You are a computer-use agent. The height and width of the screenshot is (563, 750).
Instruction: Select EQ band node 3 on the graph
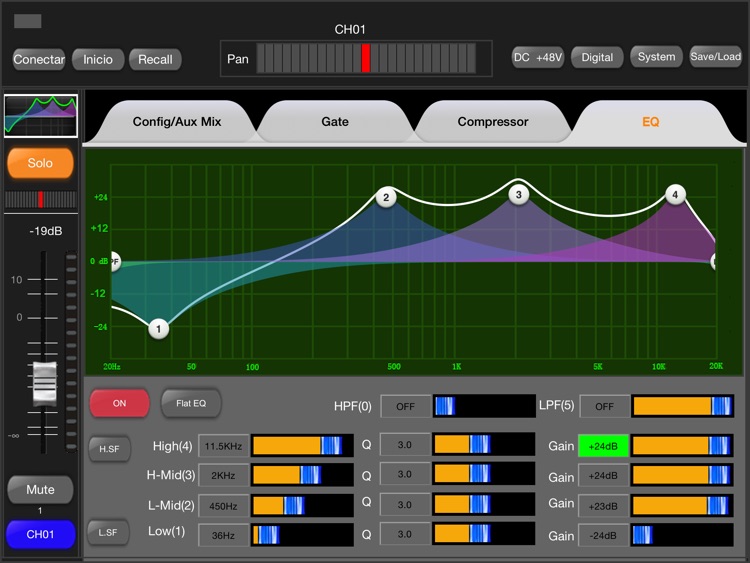pyautogui.click(x=518, y=194)
